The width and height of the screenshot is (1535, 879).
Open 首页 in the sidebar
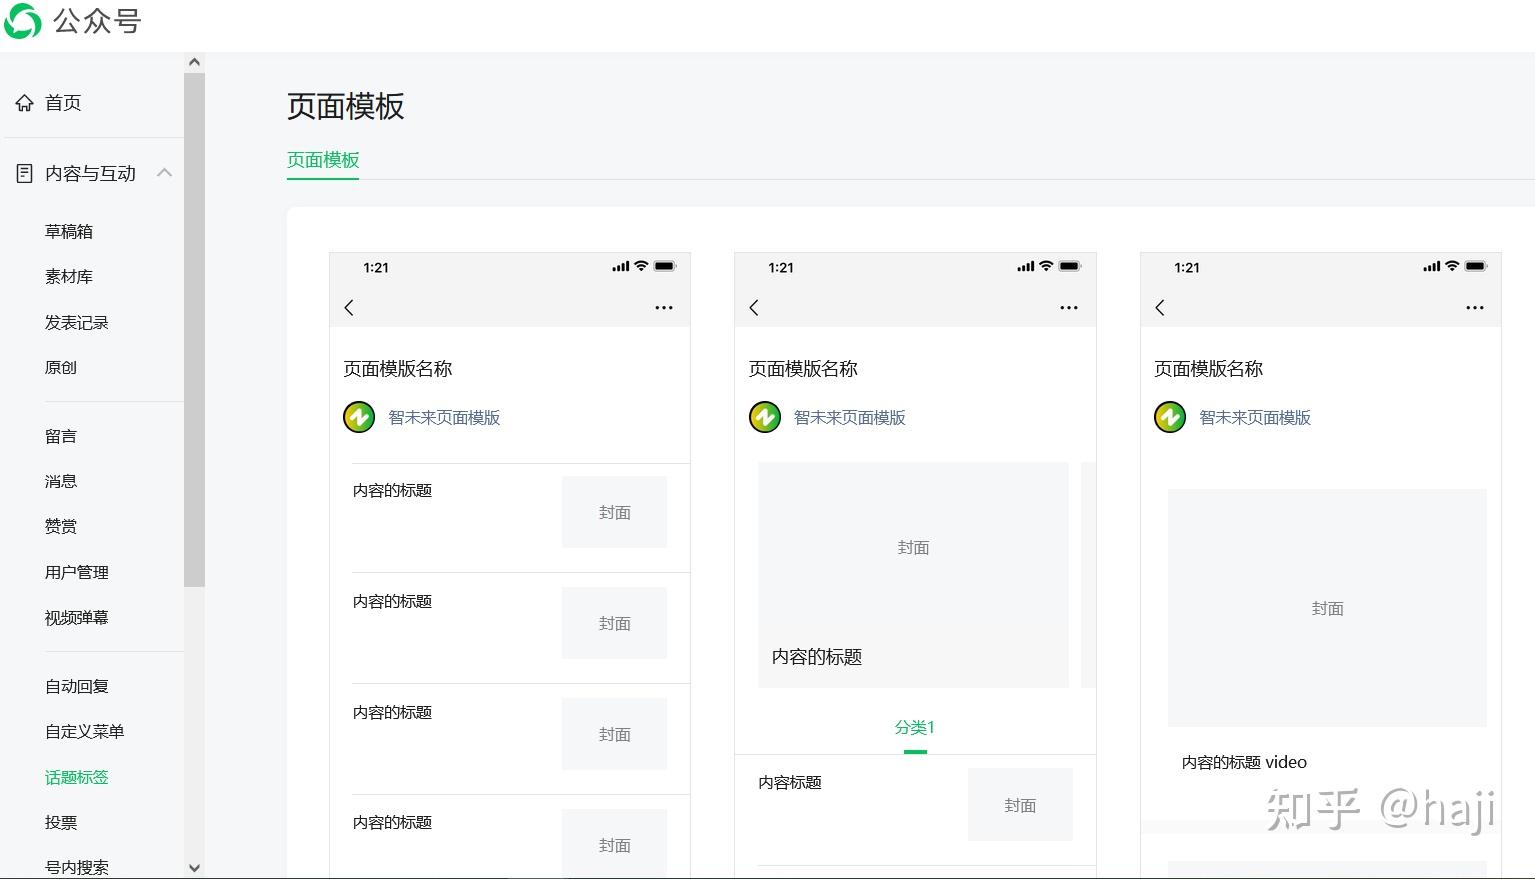point(63,103)
